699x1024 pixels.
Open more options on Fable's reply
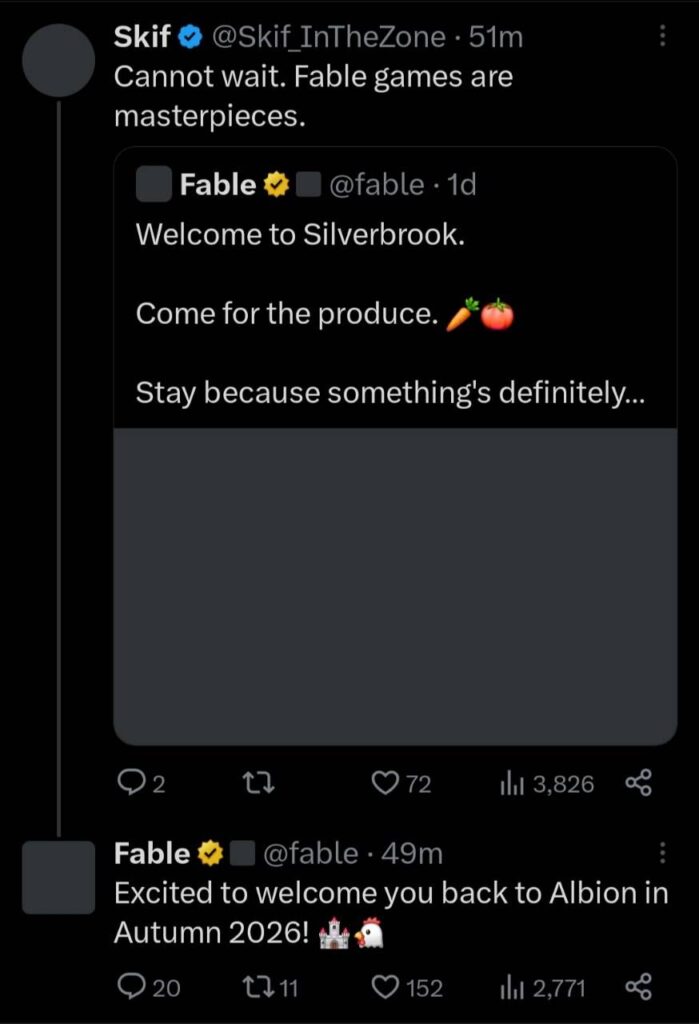[662, 853]
